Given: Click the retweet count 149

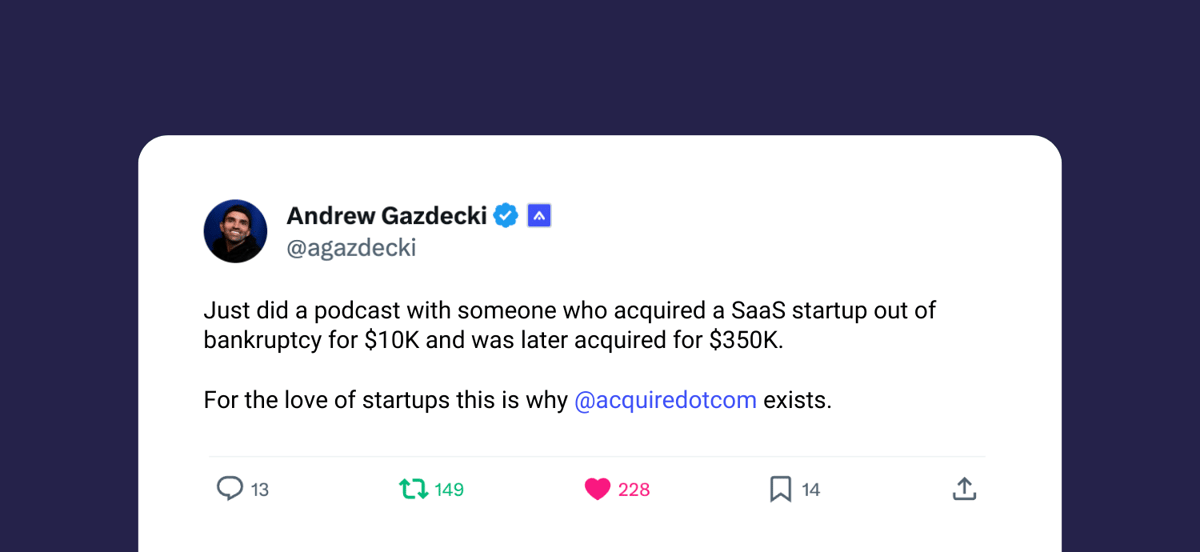Looking at the screenshot, I should point(449,490).
